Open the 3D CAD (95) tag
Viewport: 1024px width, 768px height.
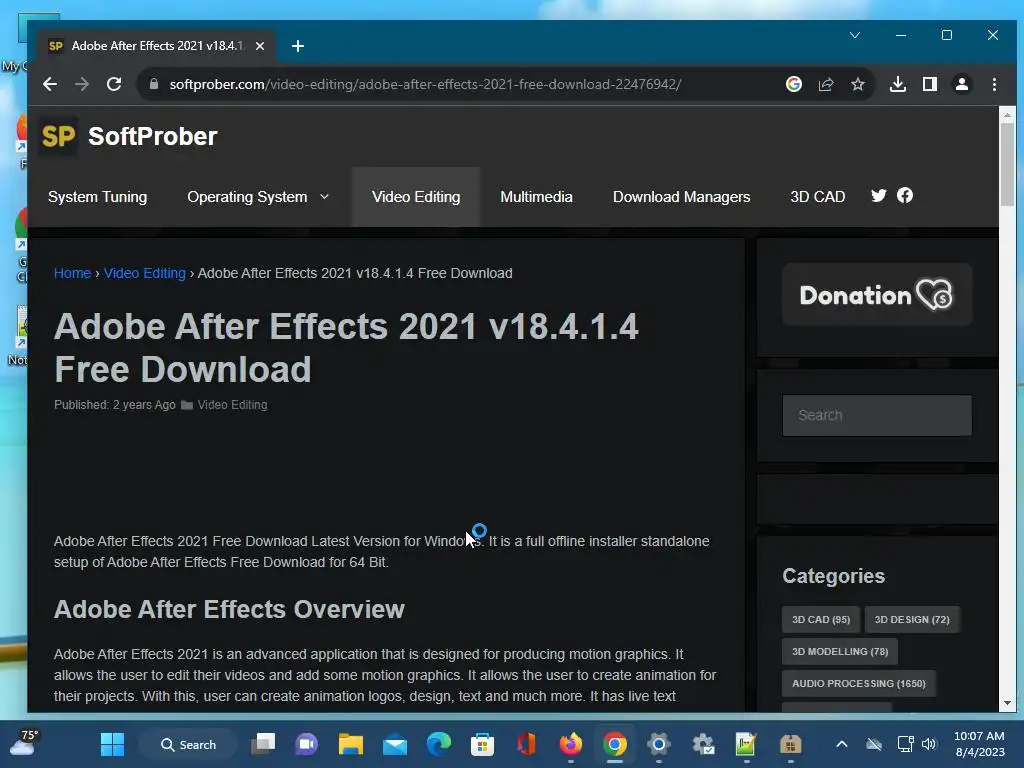[821, 619]
